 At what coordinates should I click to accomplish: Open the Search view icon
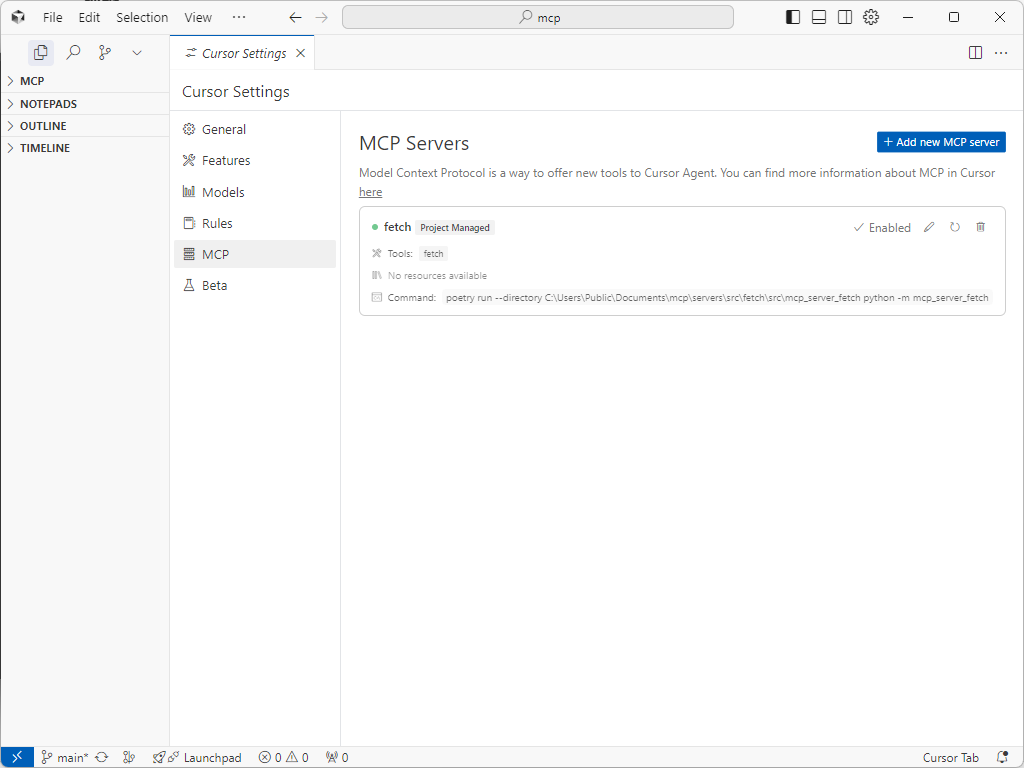[73, 52]
